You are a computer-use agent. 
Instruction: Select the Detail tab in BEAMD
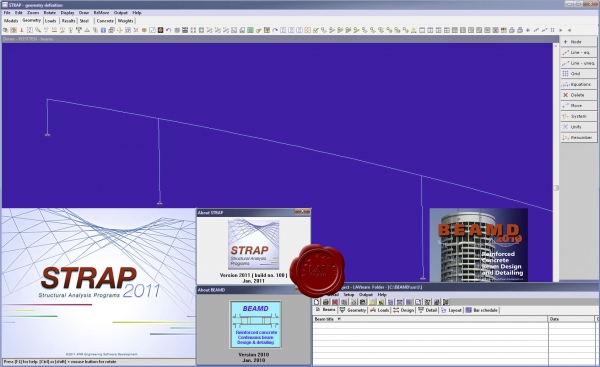coord(428,310)
